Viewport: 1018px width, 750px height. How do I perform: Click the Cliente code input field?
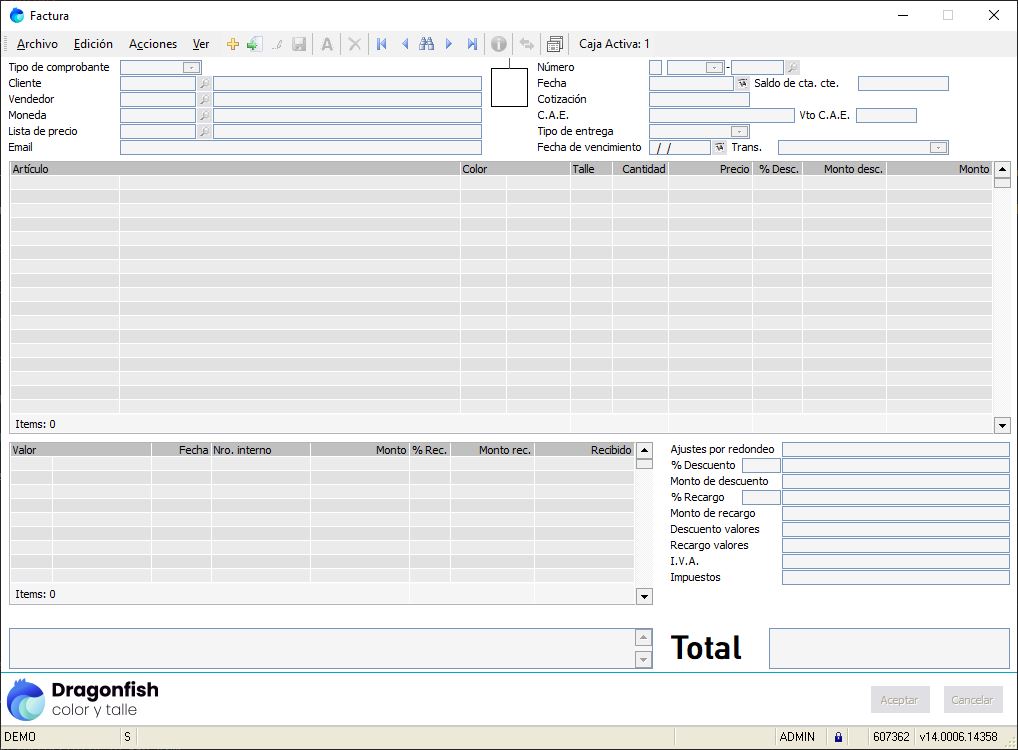click(158, 83)
